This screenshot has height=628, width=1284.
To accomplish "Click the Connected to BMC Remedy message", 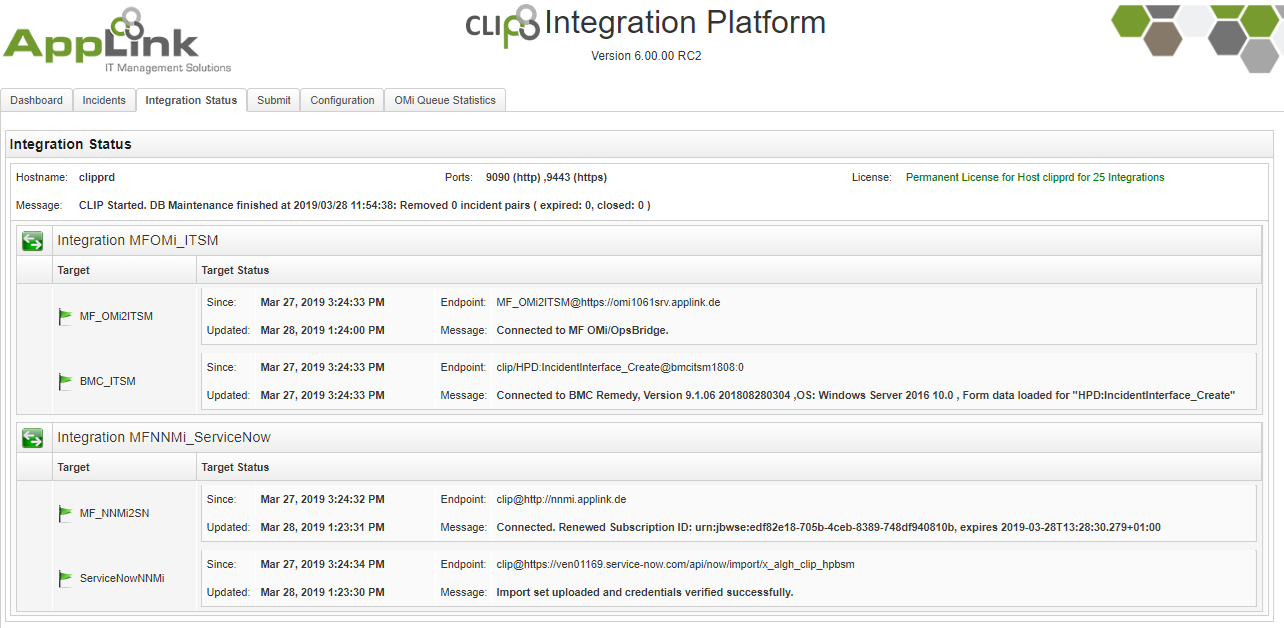I will click(x=865, y=395).
